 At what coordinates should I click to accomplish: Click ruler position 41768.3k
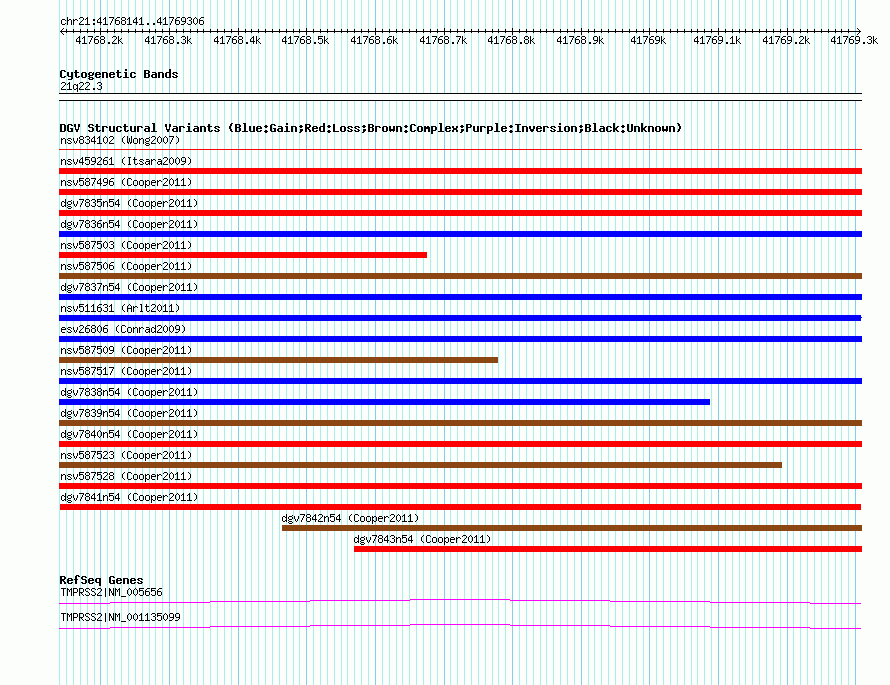168,40
